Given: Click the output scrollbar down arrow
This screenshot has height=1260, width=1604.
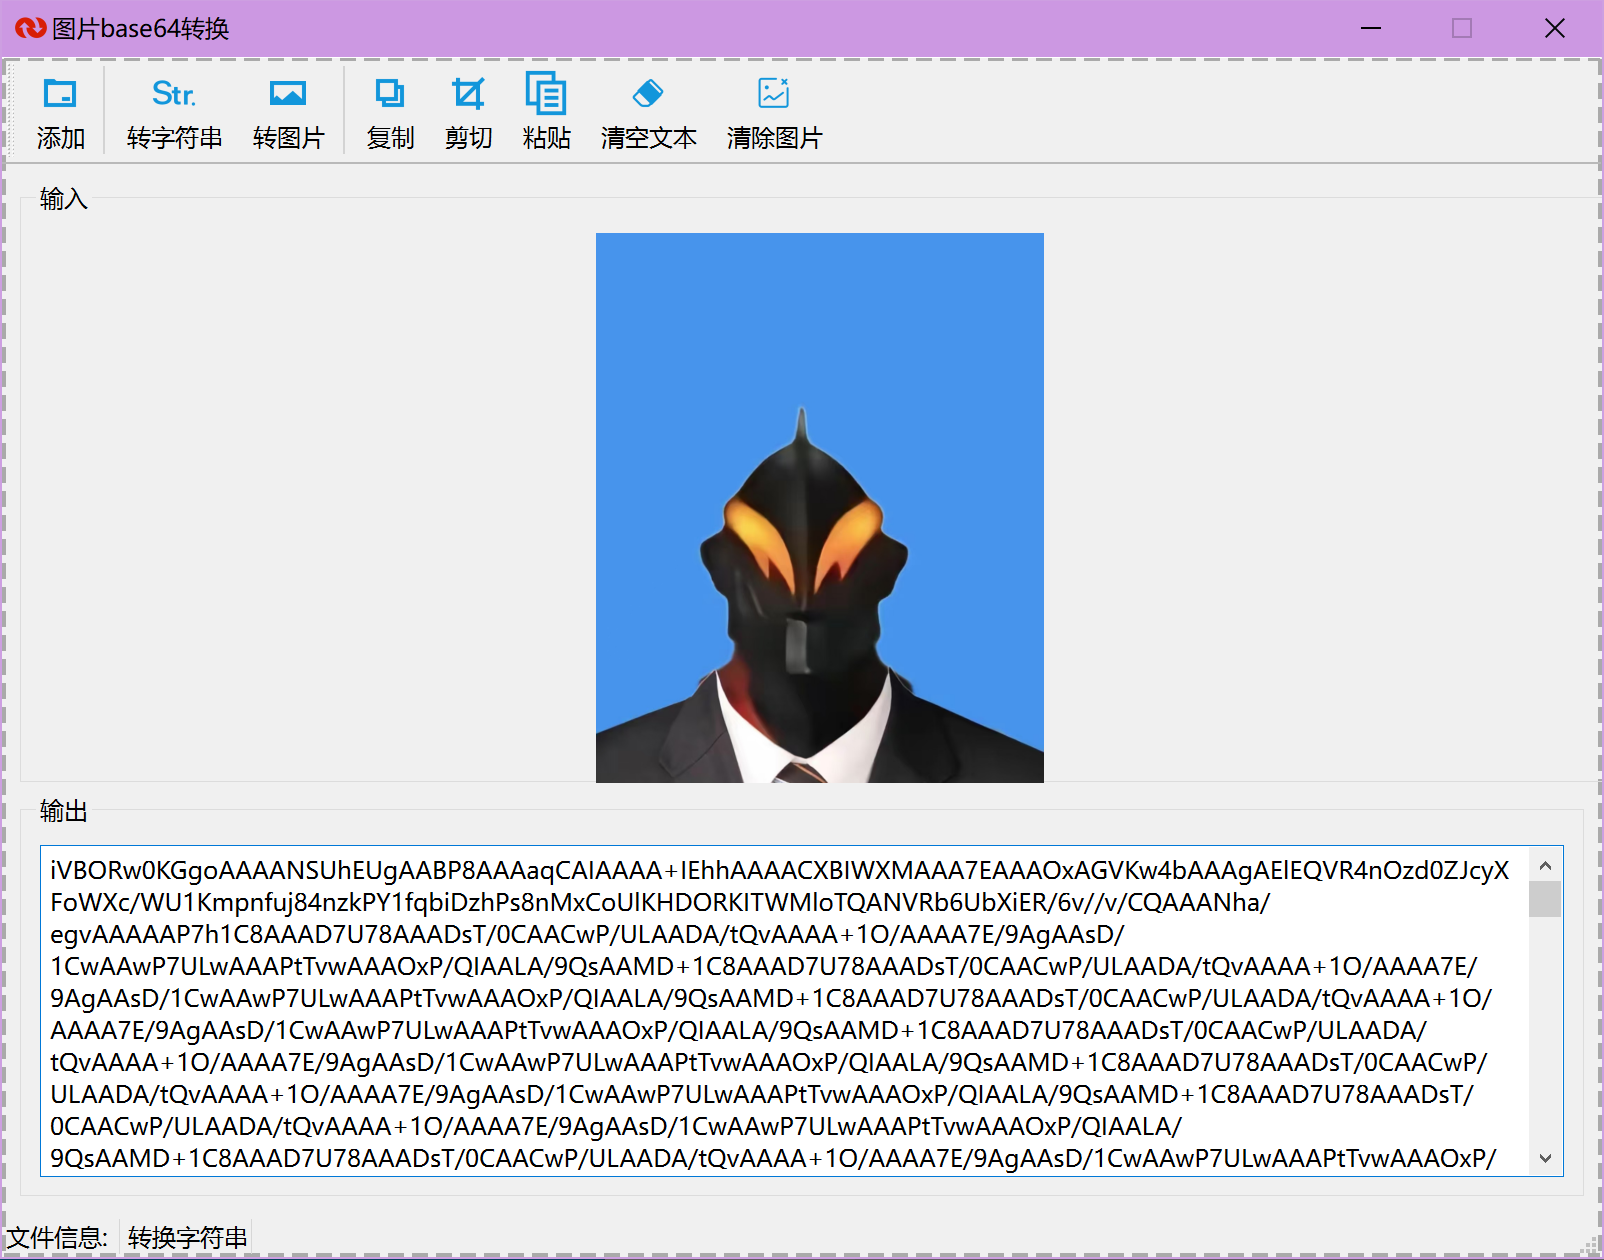Looking at the screenshot, I should (1545, 1159).
